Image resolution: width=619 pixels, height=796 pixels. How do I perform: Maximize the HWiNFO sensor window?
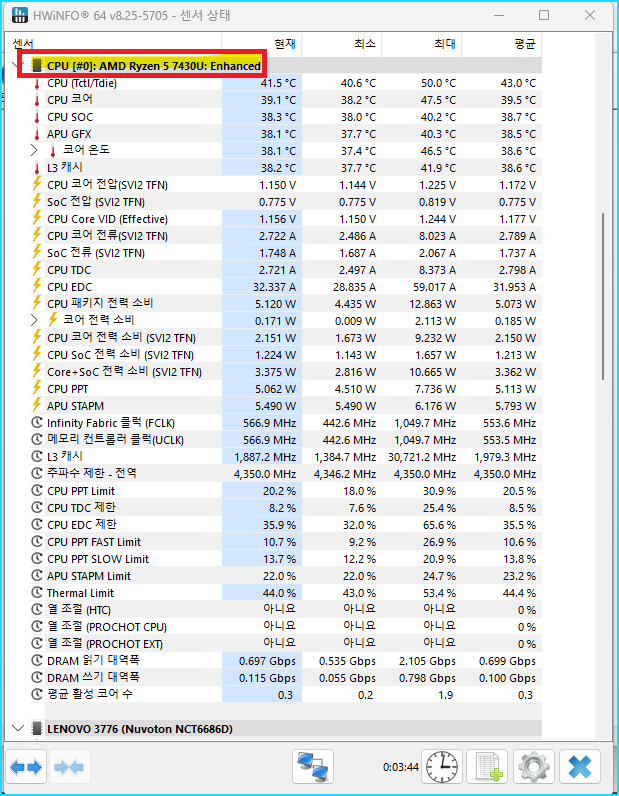544,15
